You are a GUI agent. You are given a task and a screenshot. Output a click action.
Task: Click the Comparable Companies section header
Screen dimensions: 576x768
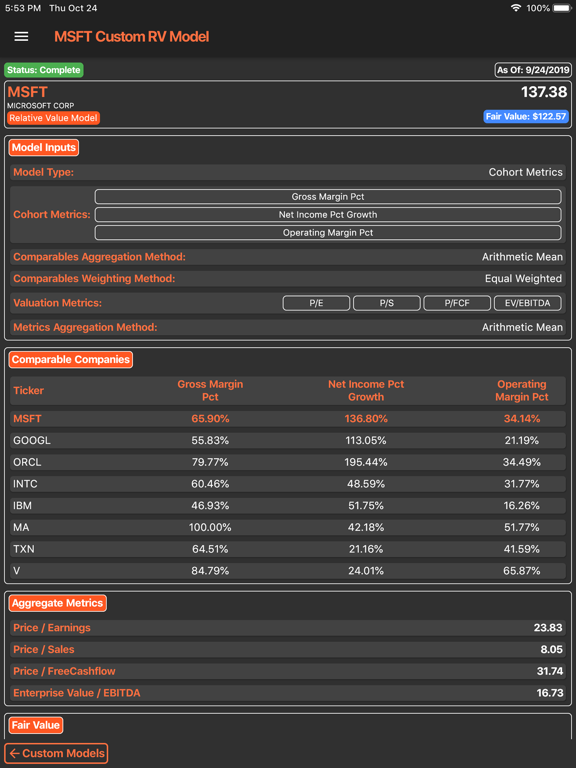click(x=71, y=360)
